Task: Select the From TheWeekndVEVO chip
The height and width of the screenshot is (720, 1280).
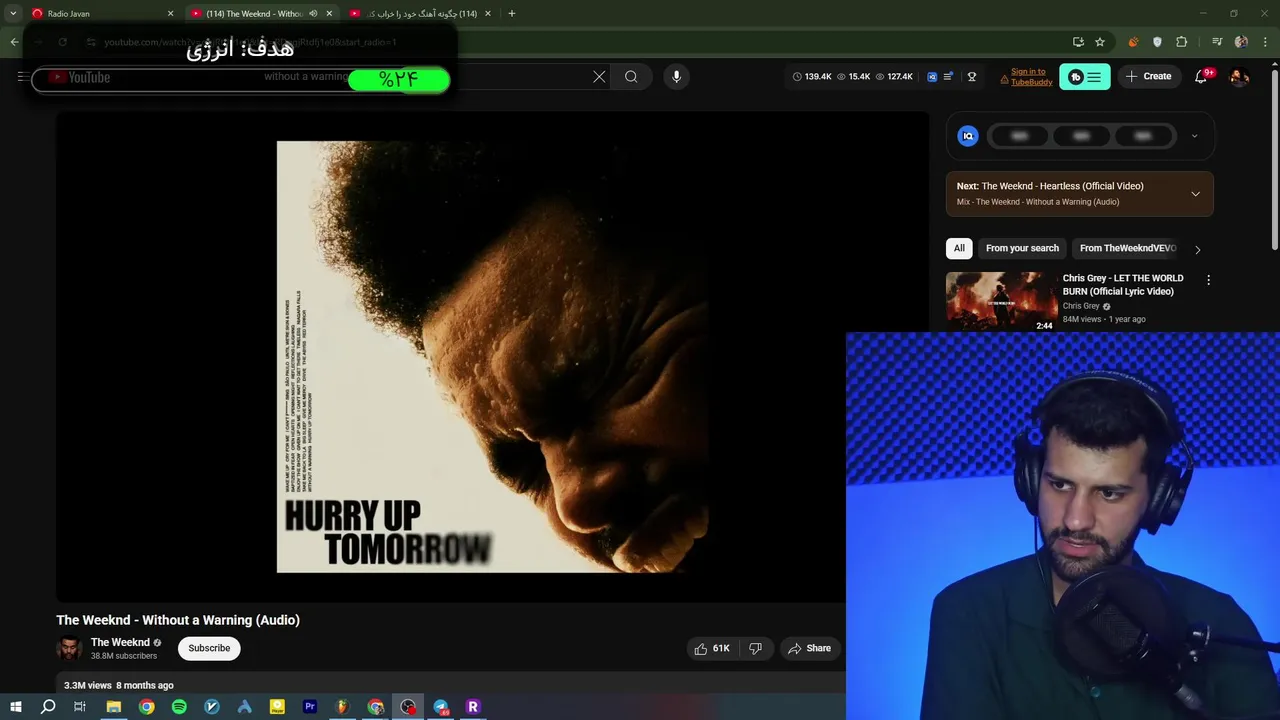Action: [x=1127, y=248]
